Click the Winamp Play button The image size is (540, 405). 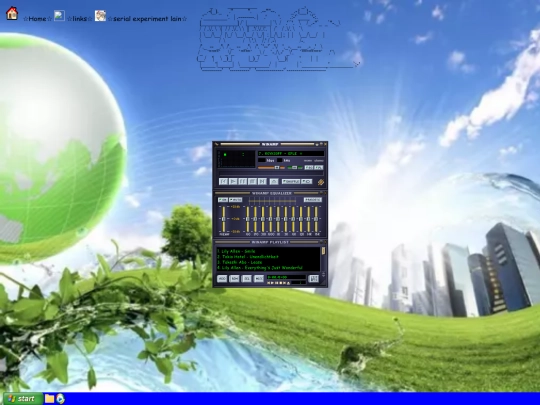coord(233,181)
